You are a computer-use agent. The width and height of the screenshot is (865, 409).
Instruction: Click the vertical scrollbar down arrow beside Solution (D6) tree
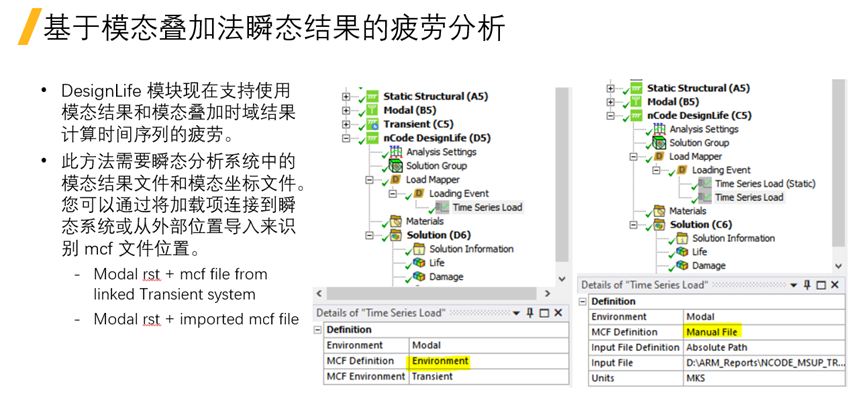(x=562, y=279)
